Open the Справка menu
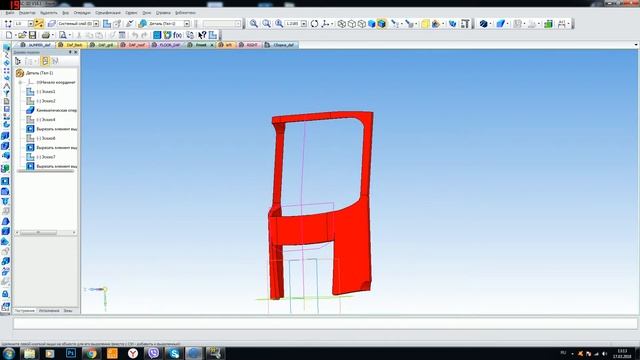Screen dimensions: 640x360 tap(163, 13)
